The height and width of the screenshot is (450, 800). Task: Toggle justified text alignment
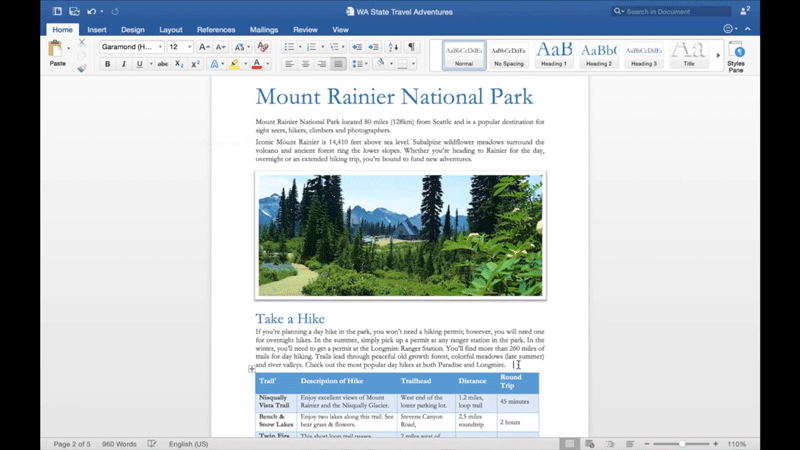tap(339, 64)
